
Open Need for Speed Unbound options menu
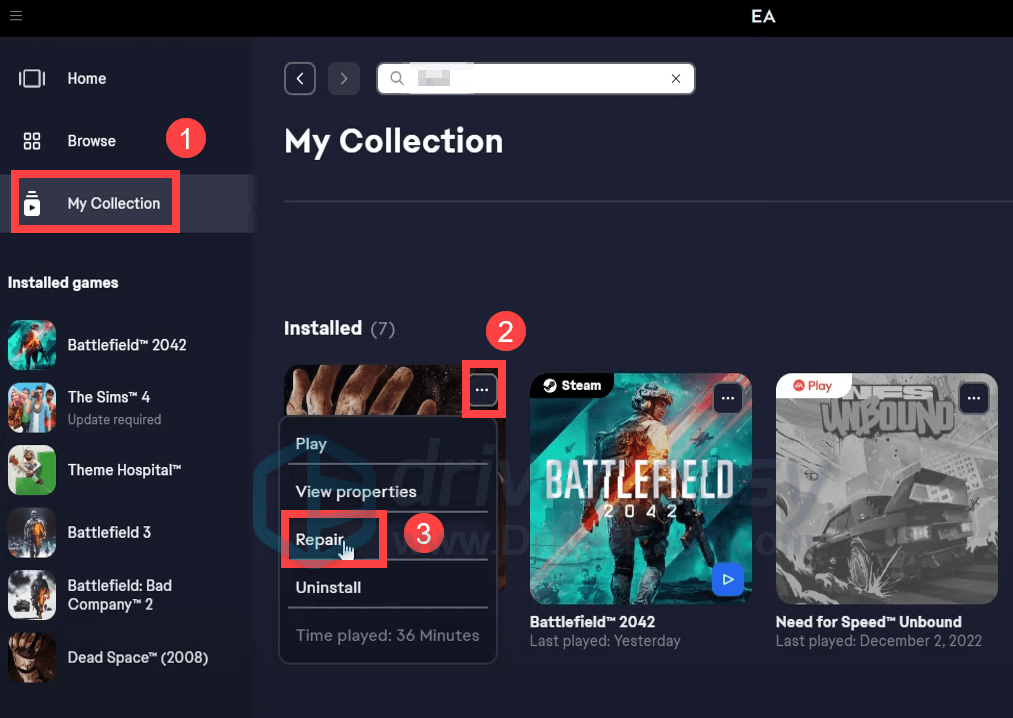(973, 398)
